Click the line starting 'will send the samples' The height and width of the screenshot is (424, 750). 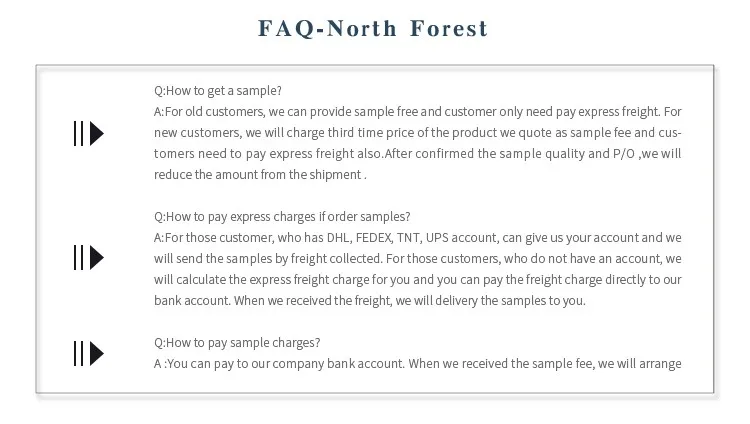coord(417,259)
